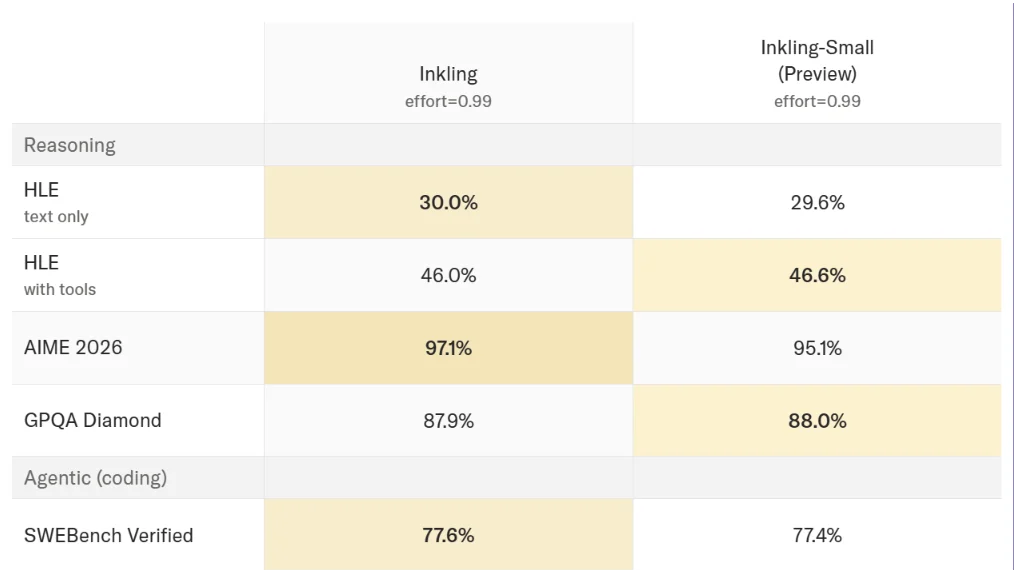This screenshot has height=573, width=1017.
Task: Click the highlighted 88.0% cell
Action: 817,421
